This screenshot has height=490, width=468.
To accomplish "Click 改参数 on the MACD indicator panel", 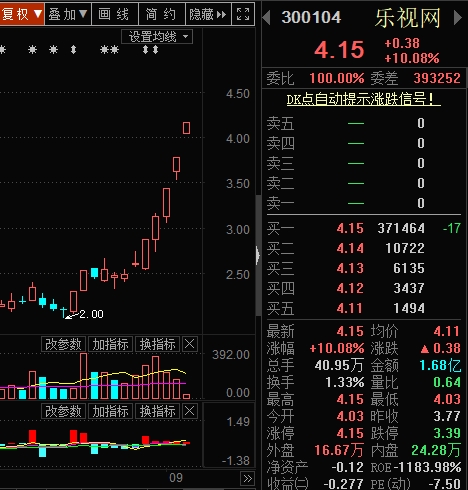I will (x=63, y=411).
